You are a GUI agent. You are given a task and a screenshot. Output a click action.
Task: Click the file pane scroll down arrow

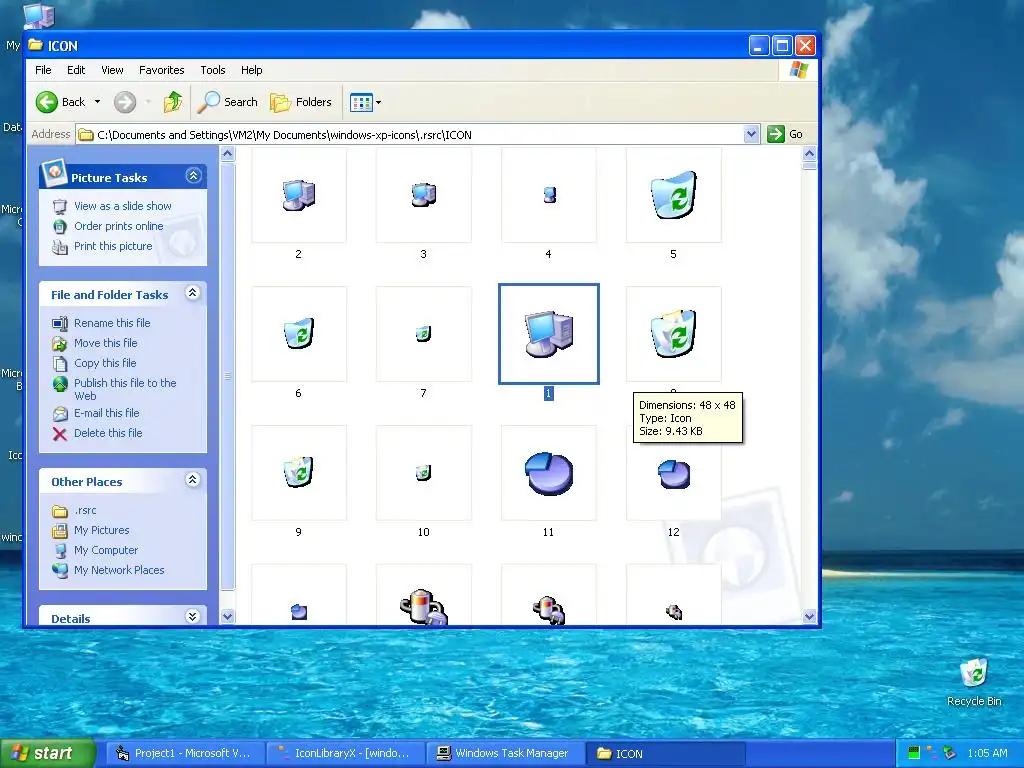[809, 616]
